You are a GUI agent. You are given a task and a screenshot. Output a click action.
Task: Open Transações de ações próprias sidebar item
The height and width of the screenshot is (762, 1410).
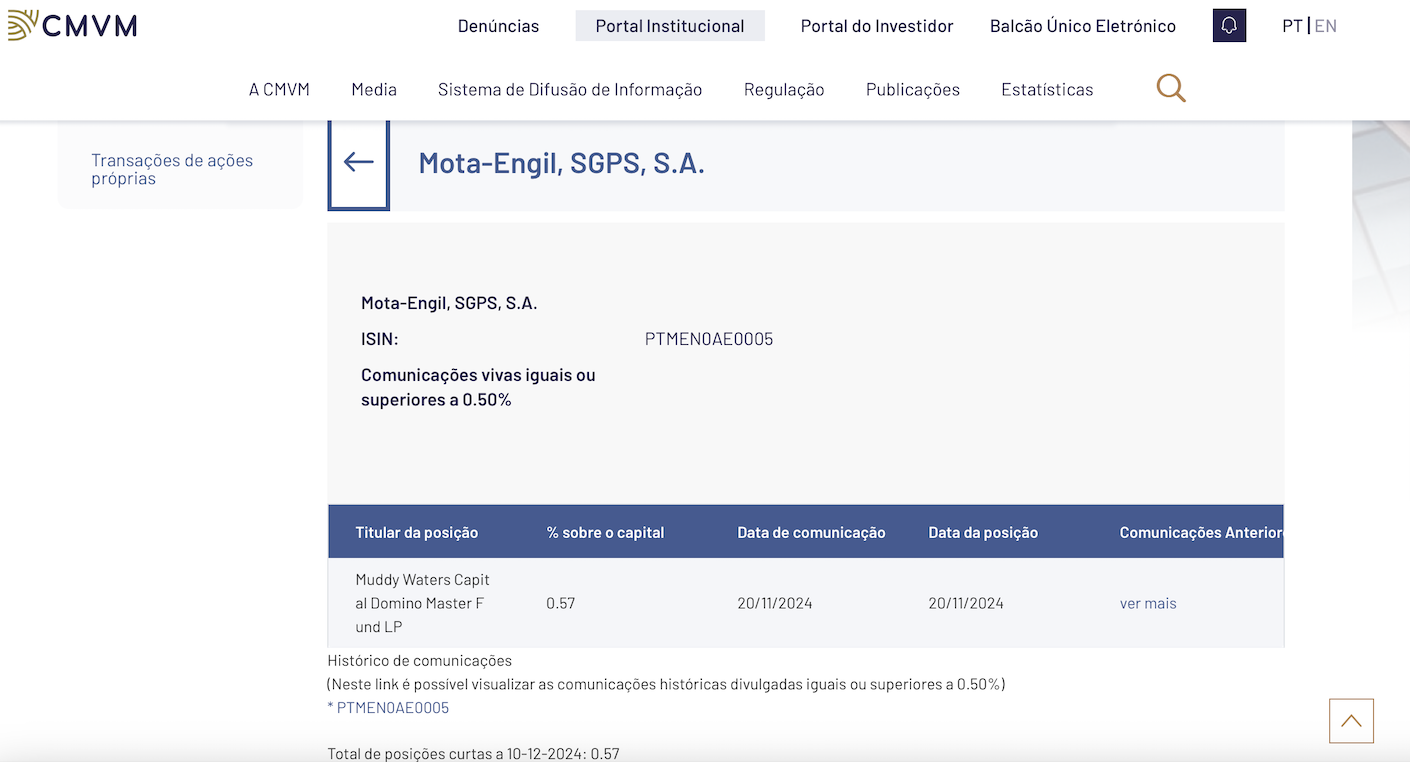[x=172, y=169]
